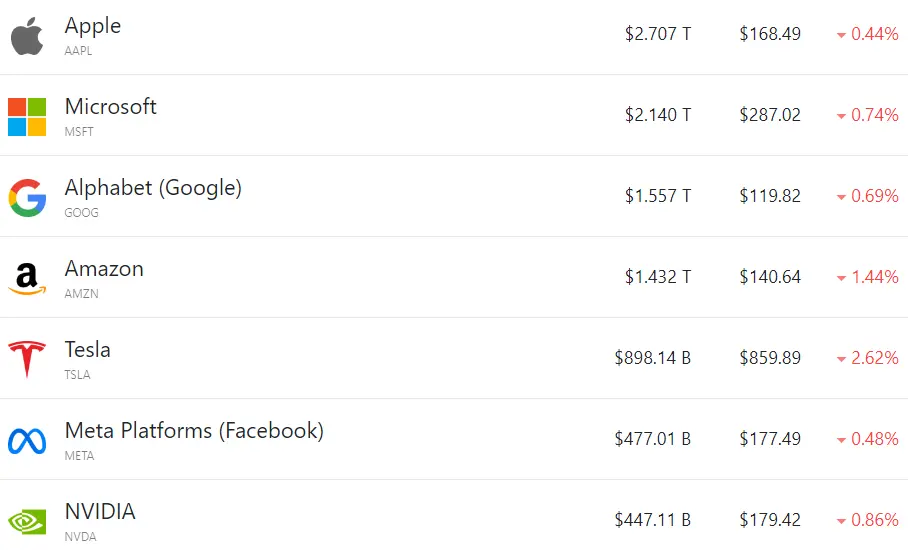Click the Google G logo

pos(27,198)
